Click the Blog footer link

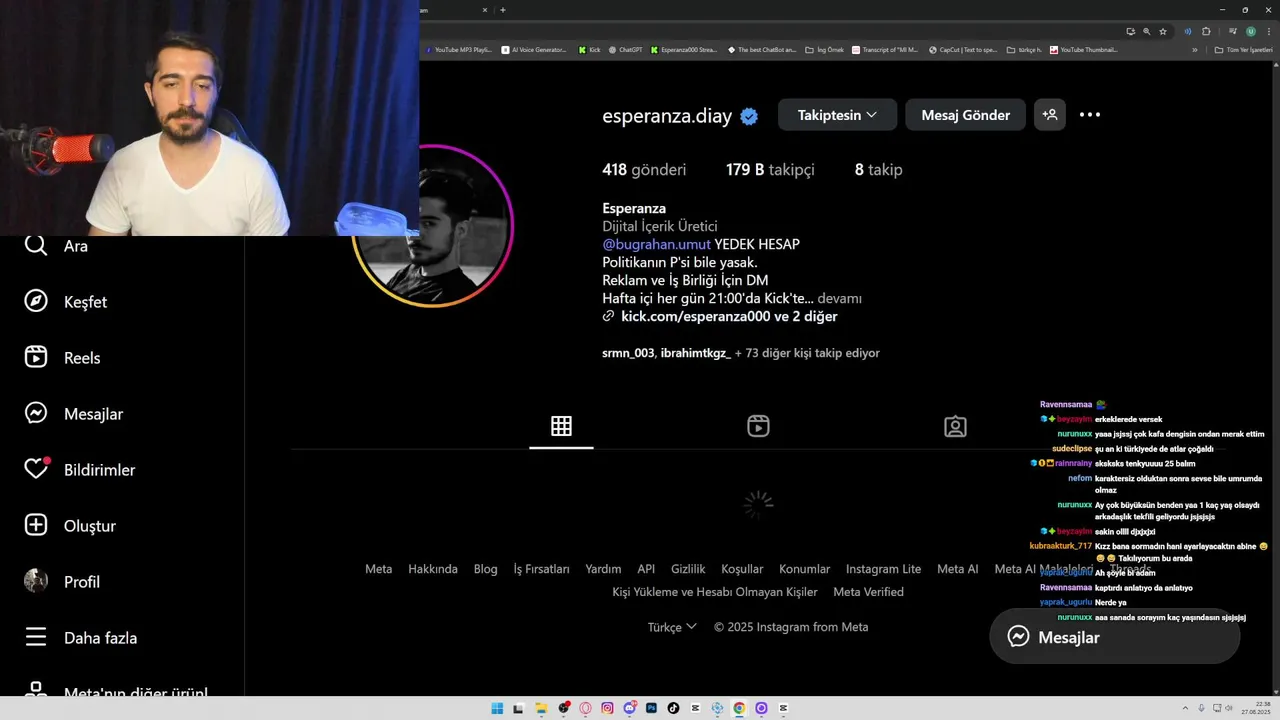point(485,569)
